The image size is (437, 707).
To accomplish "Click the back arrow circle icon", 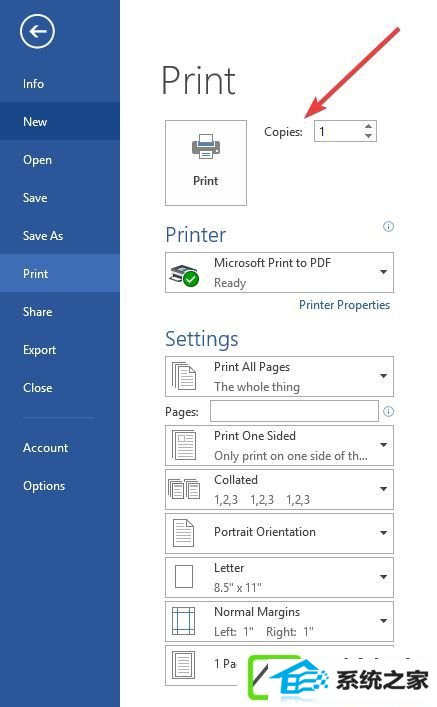I will coord(37,31).
